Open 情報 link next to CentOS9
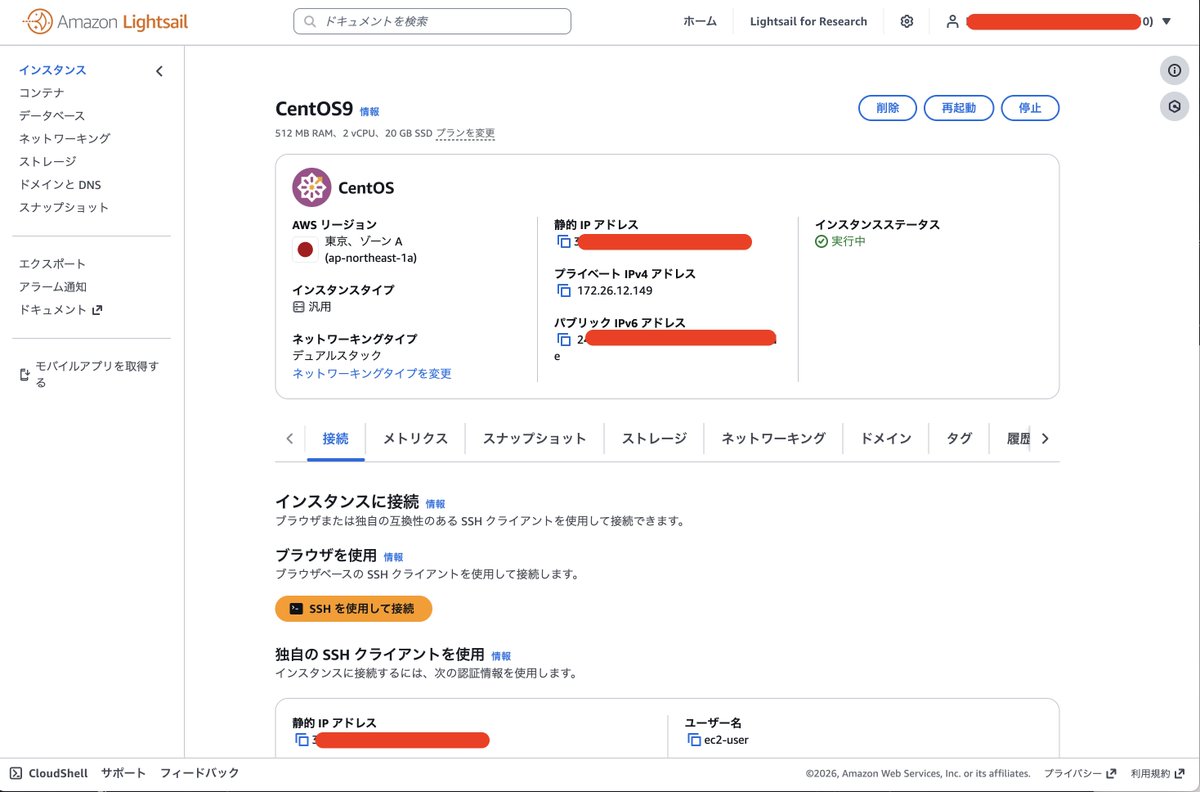The width and height of the screenshot is (1200, 792). pos(370,112)
